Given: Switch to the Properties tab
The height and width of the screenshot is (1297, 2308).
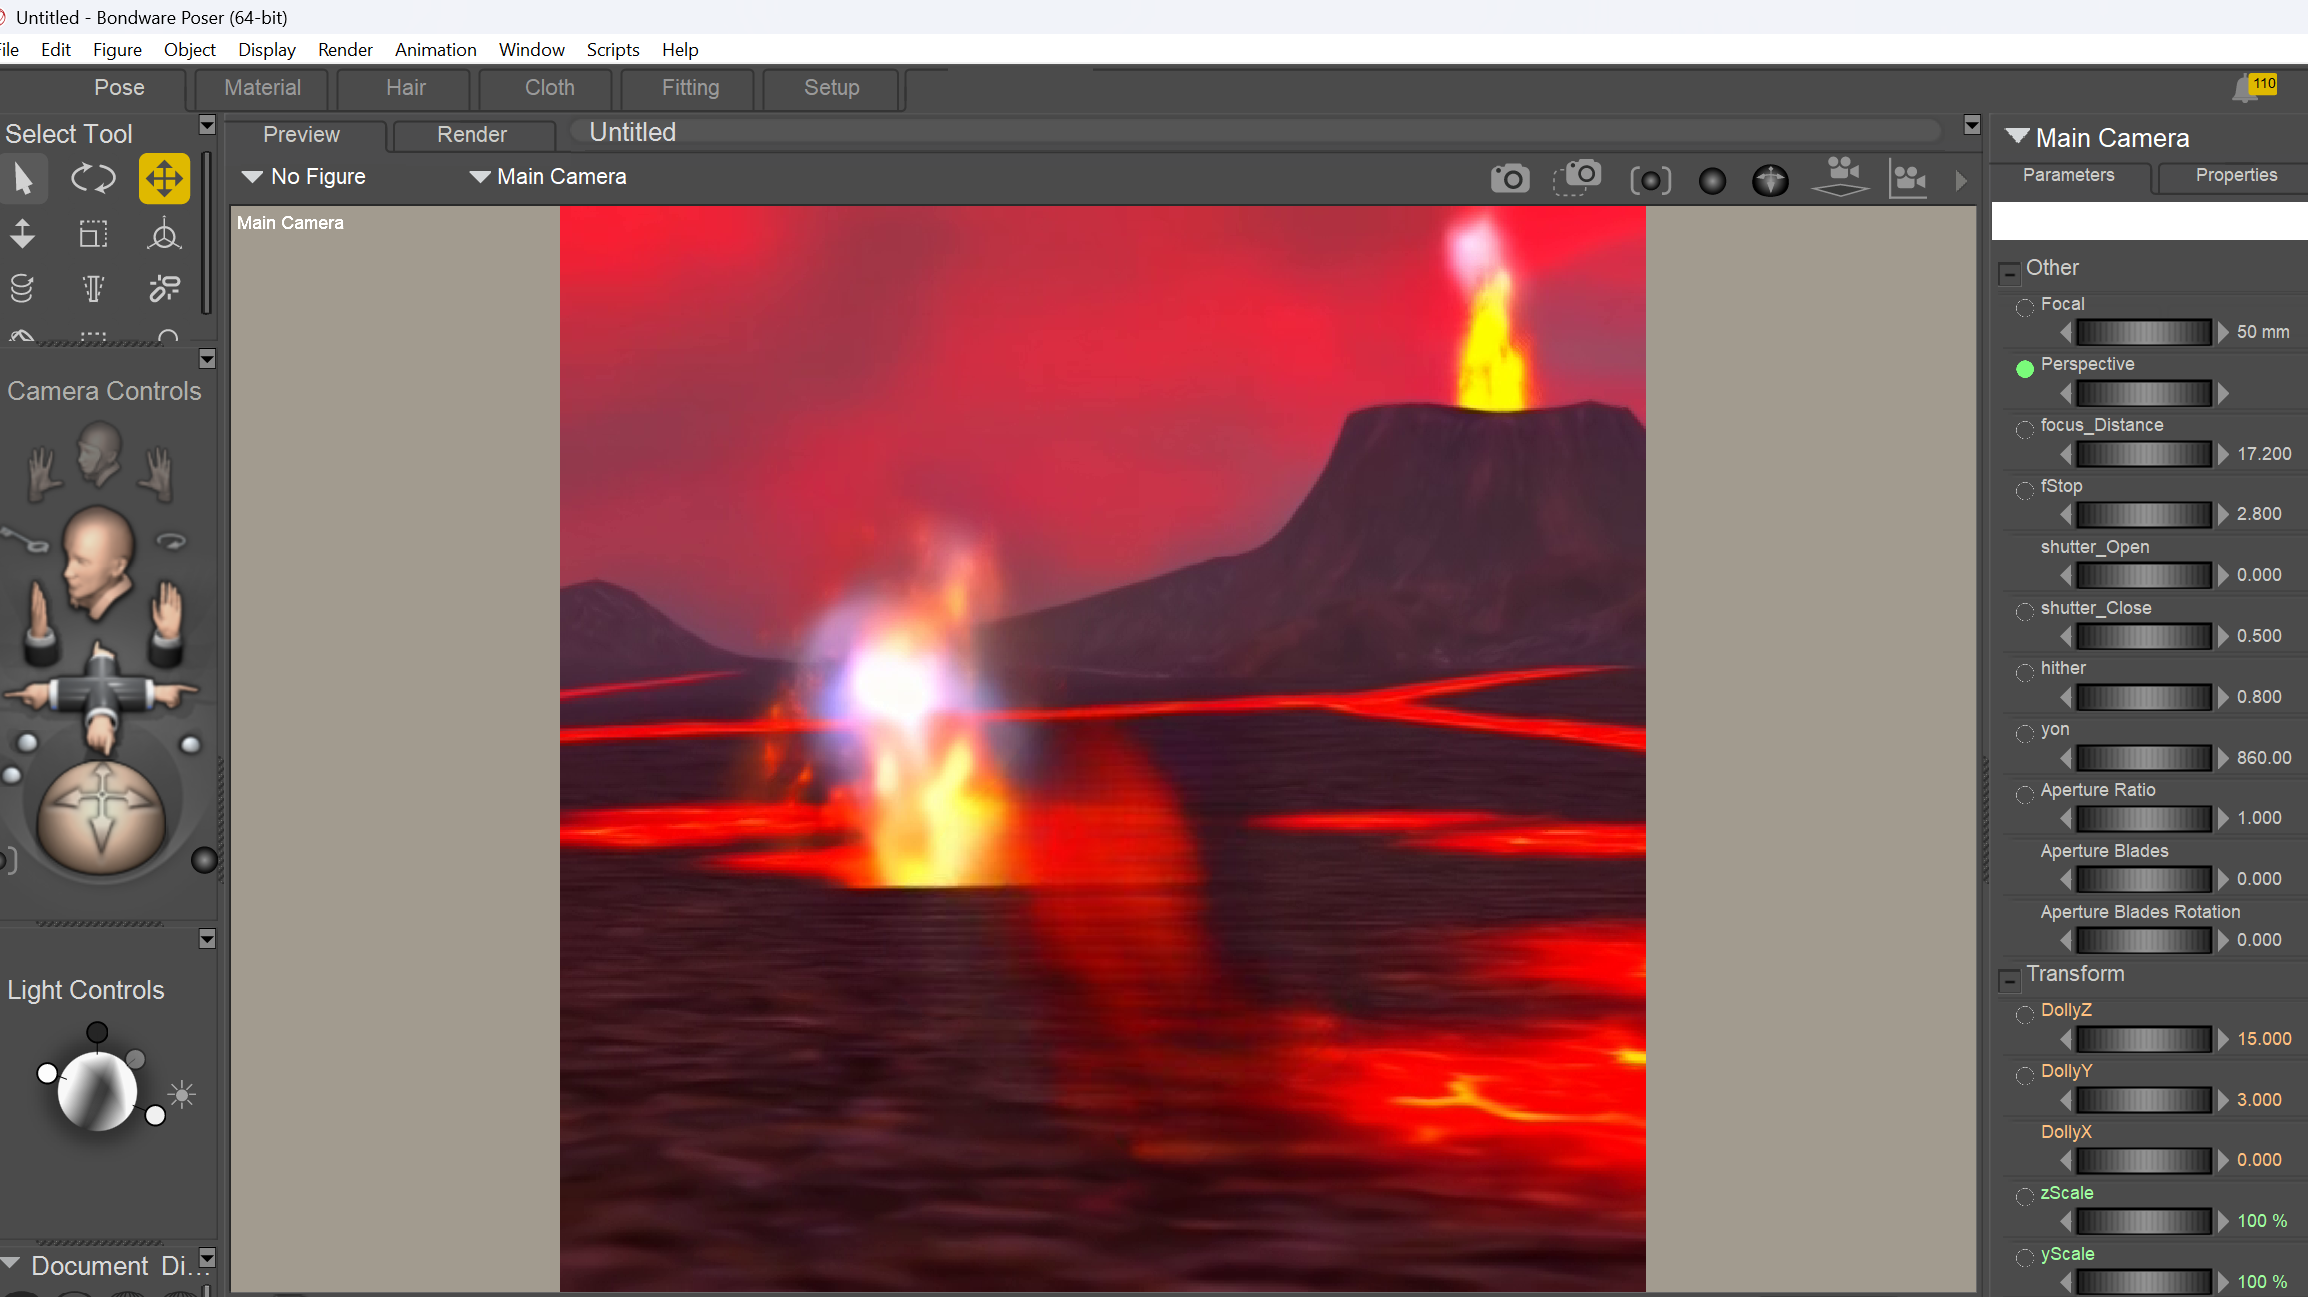Looking at the screenshot, I should point(2236,175).
